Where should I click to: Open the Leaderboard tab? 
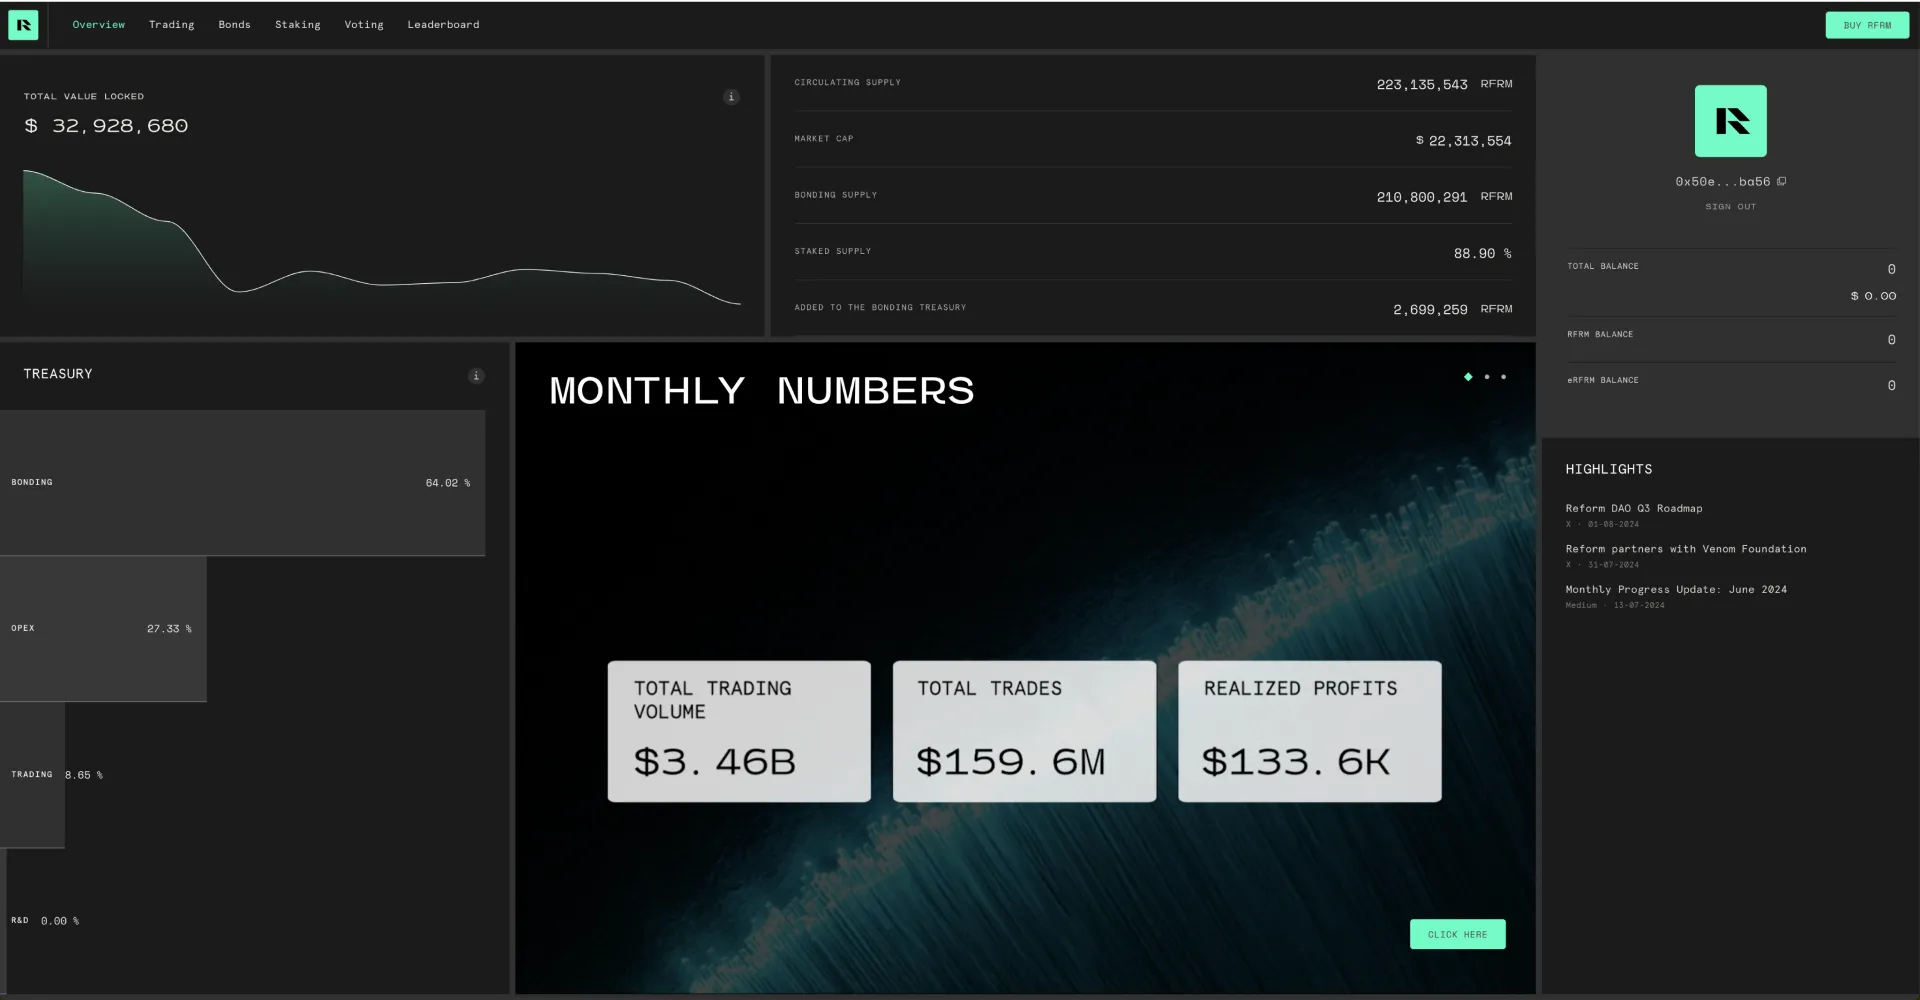[x=443, y=25]
